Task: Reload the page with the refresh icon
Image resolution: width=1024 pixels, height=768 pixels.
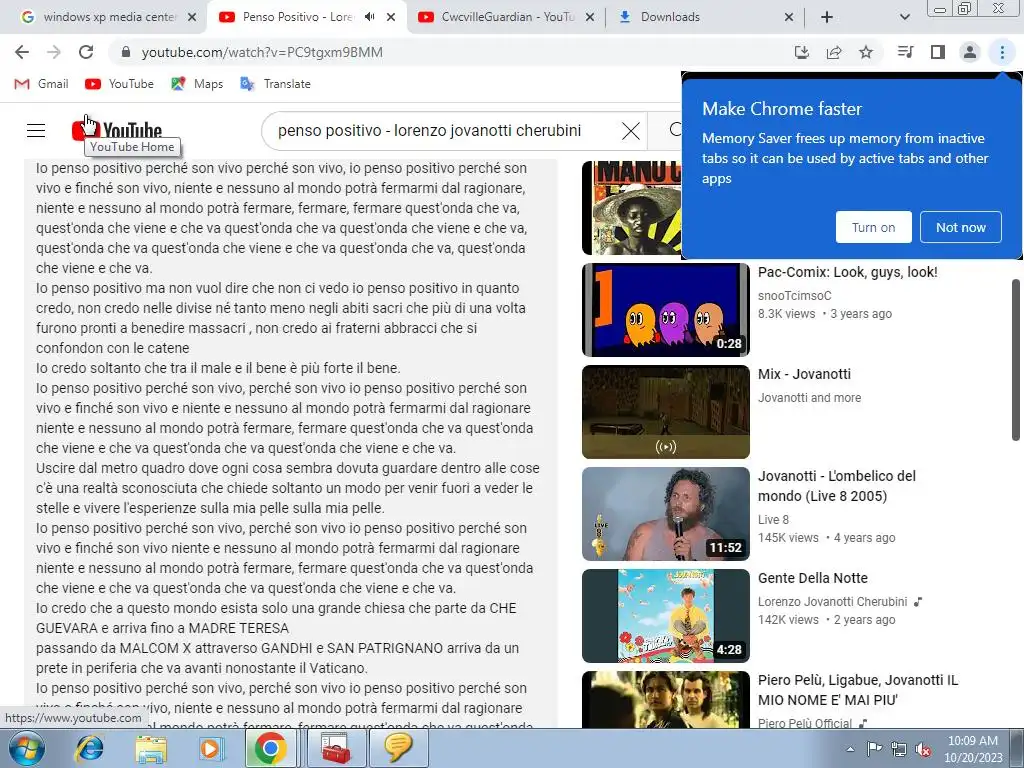Action: (86, 52)
